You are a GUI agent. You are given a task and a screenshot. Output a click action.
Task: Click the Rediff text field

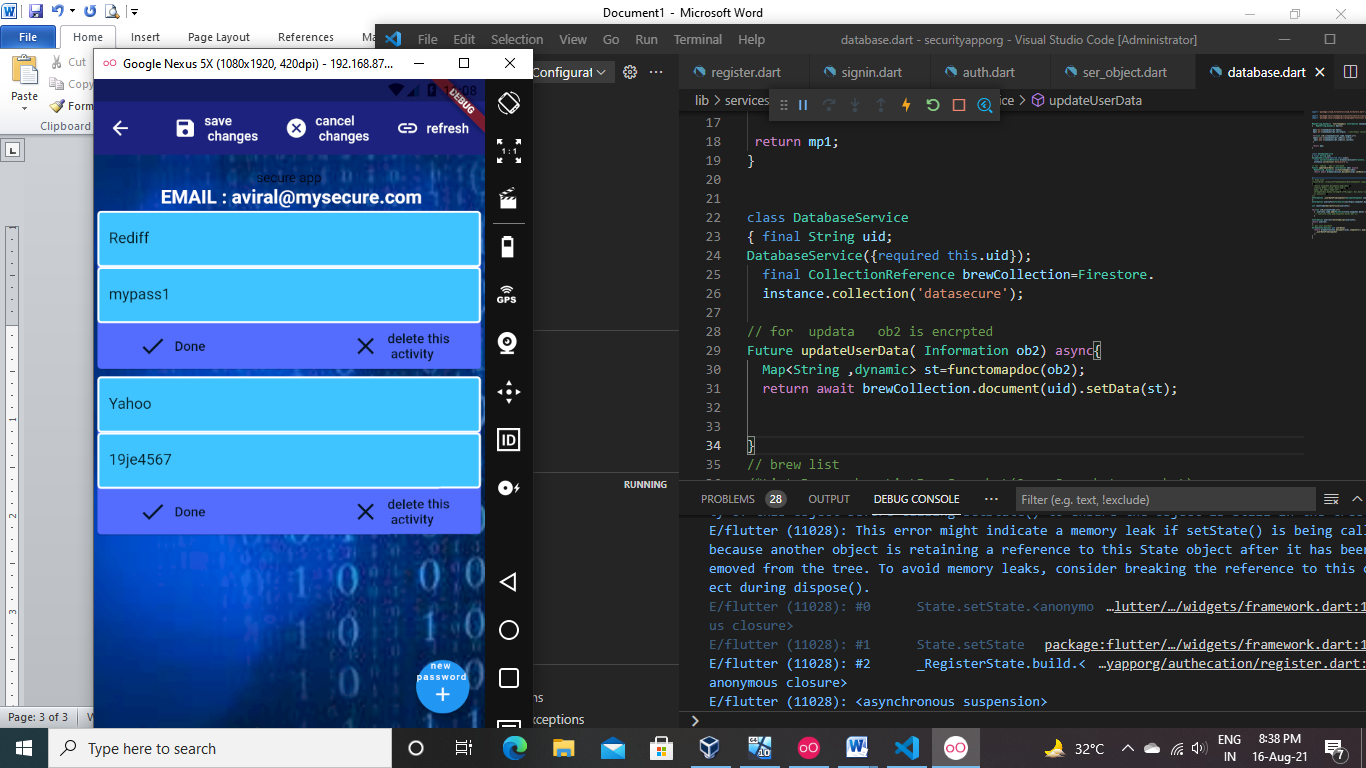pyautogui.click(x=289, y=238)
